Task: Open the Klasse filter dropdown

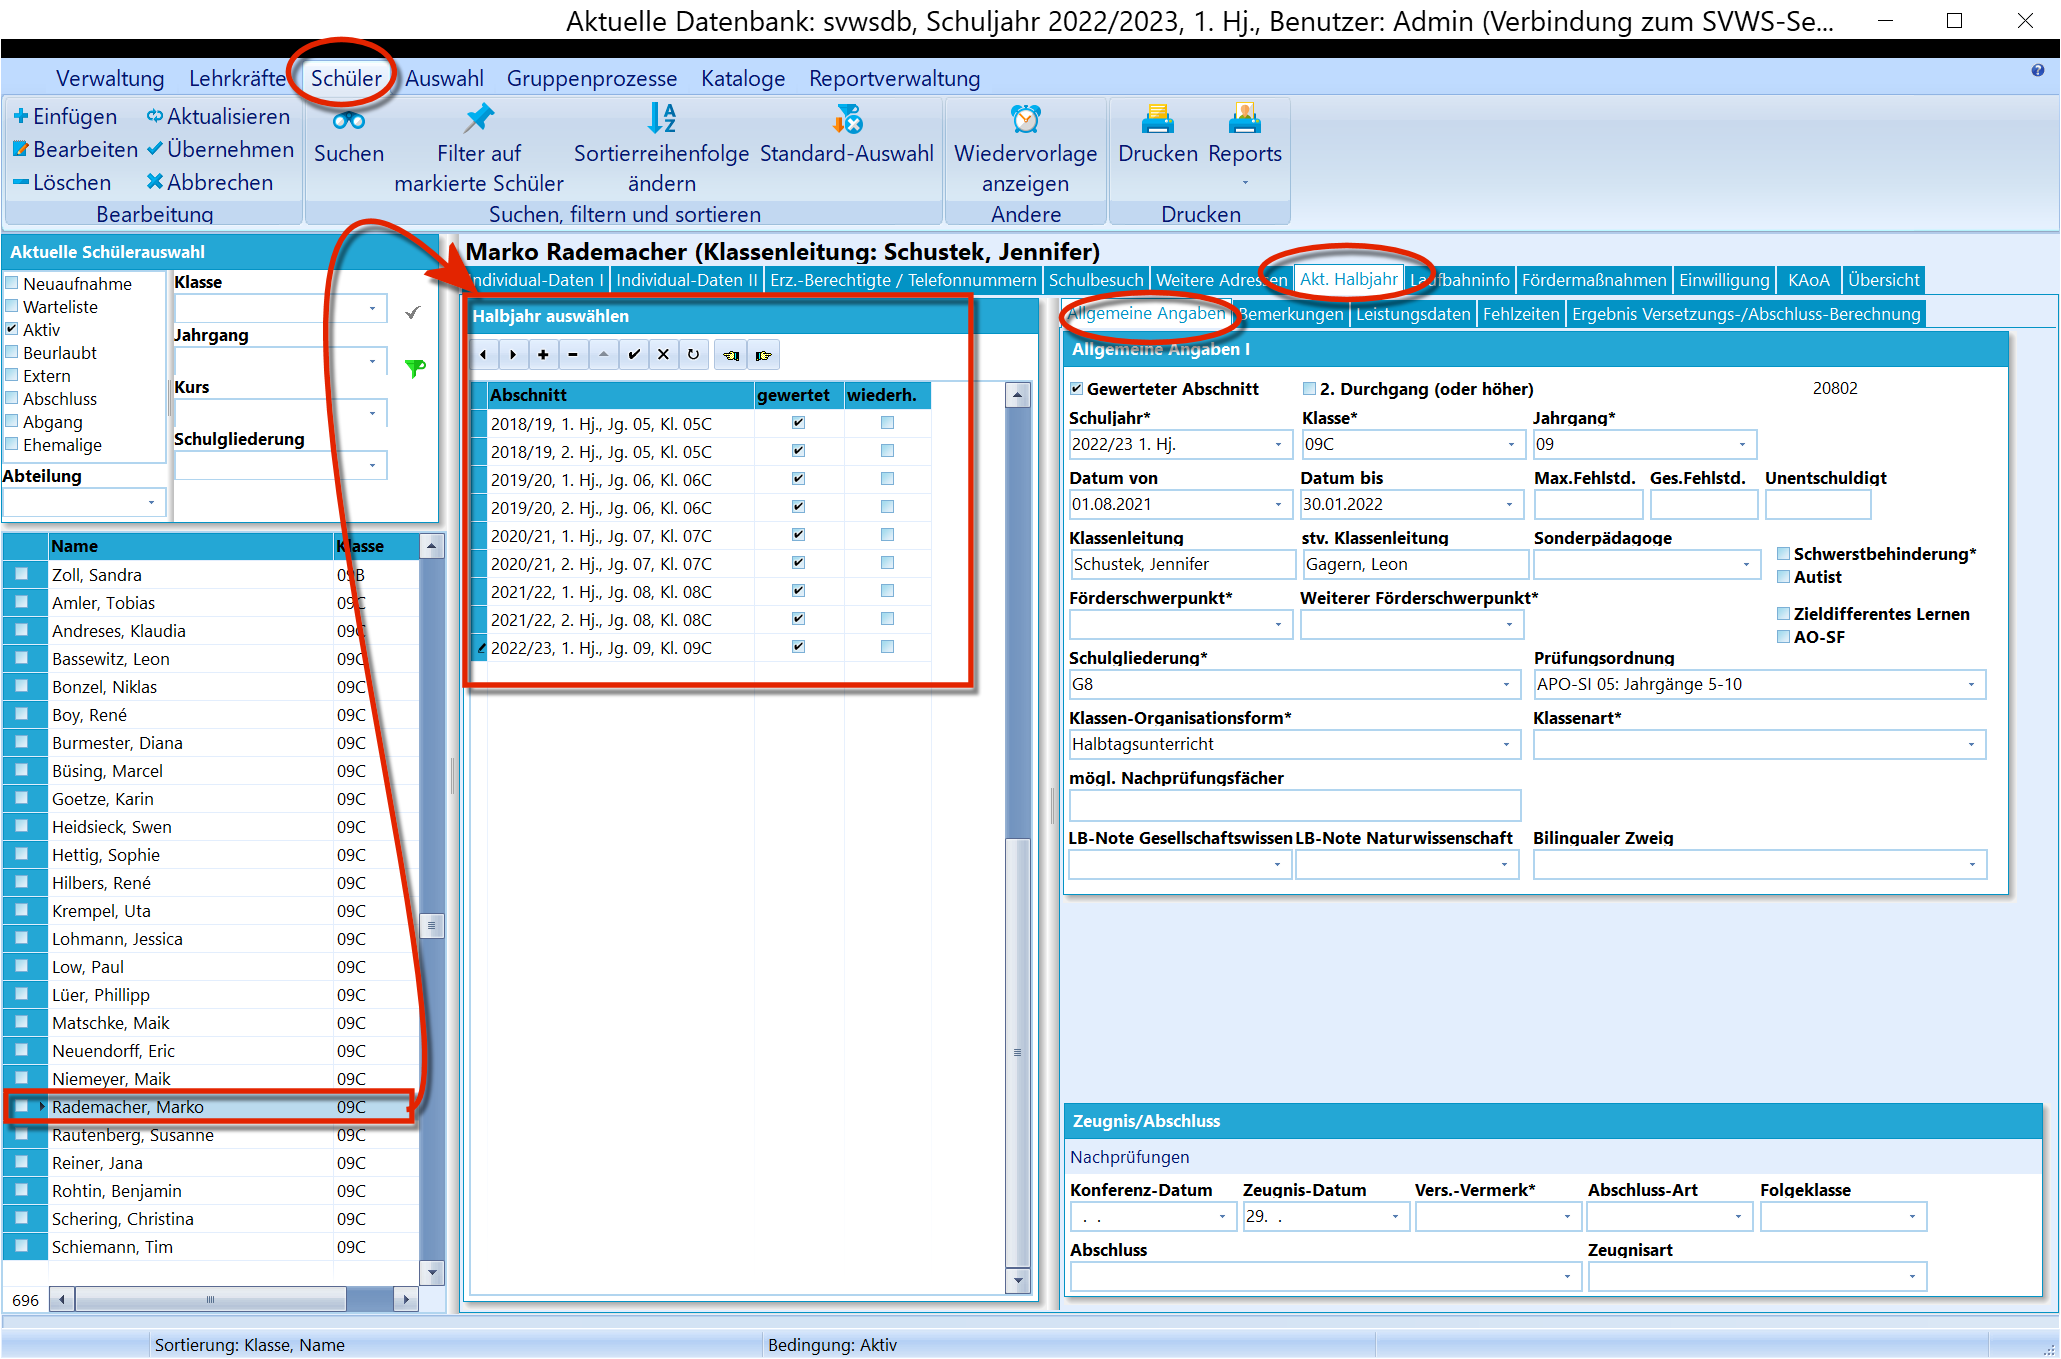Action: (372, 309)
